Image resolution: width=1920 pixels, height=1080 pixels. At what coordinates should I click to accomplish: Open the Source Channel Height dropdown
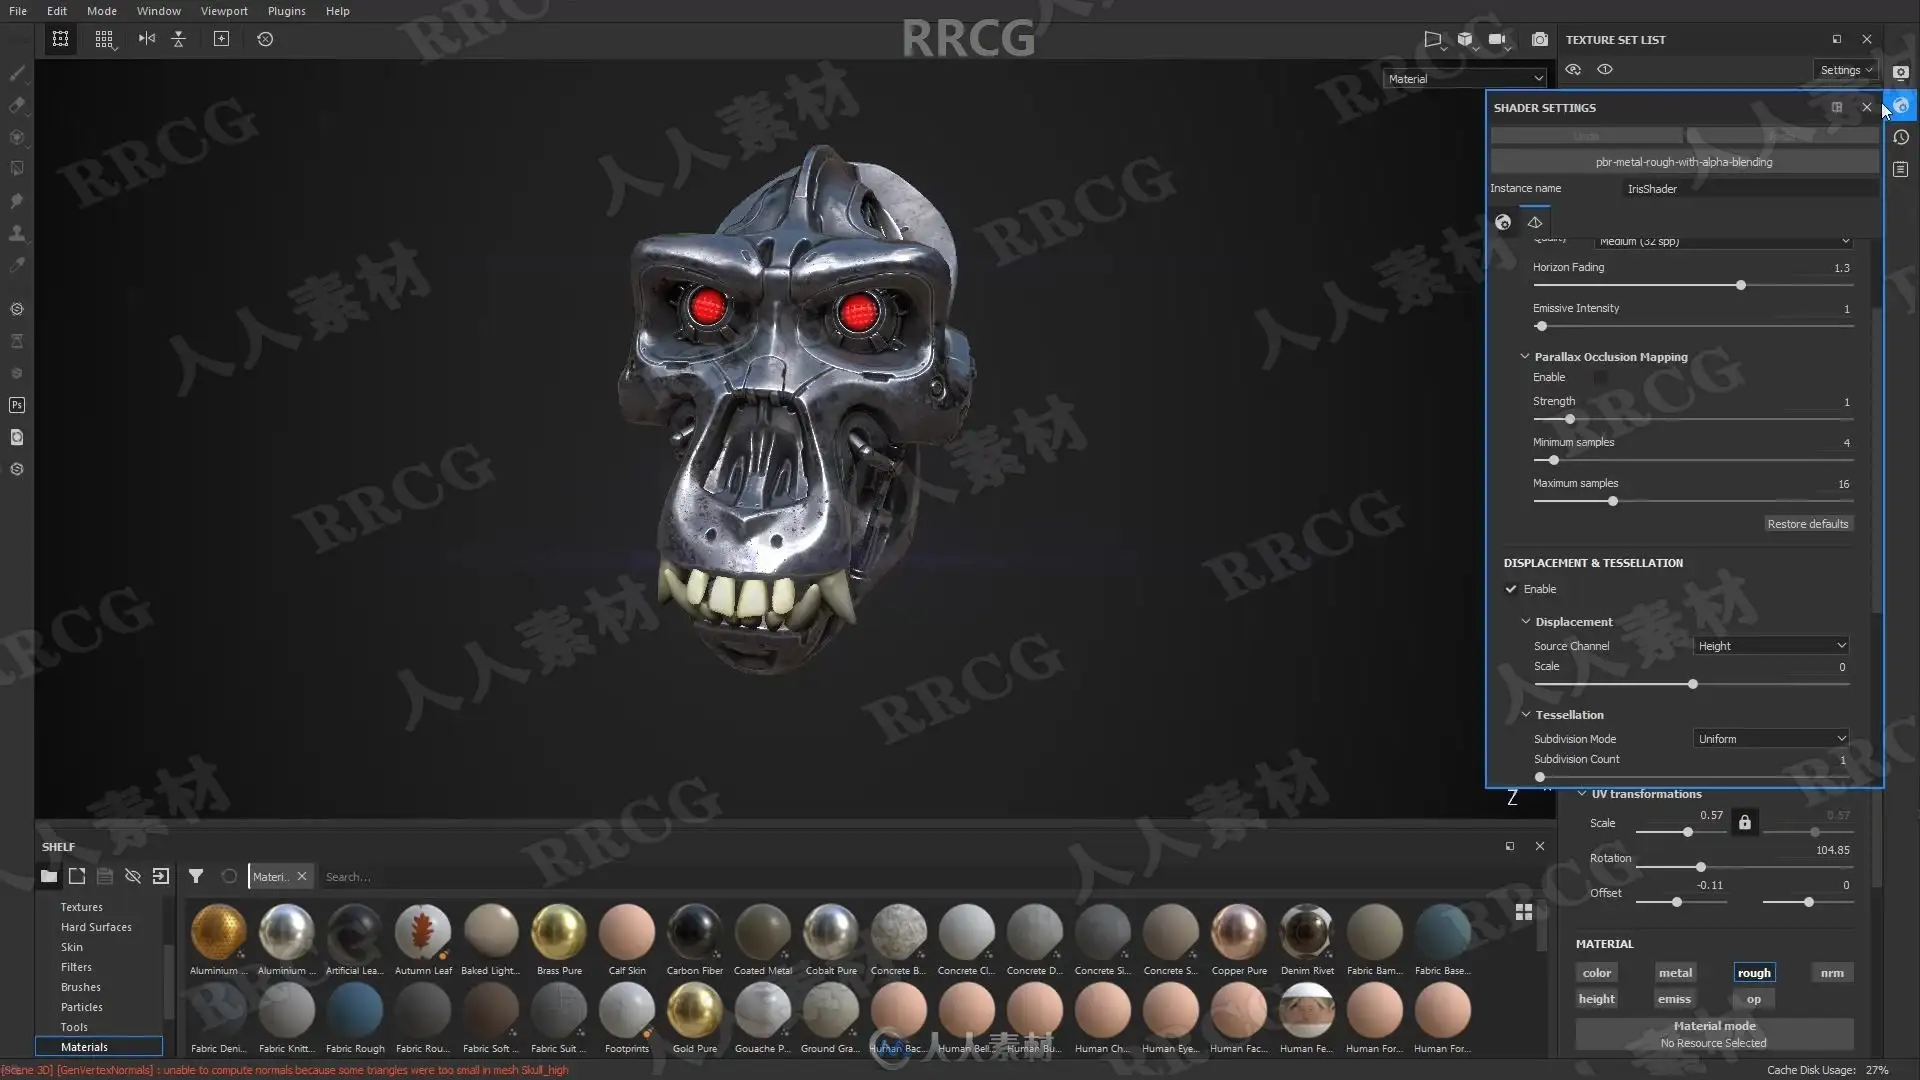pos(1771,646)
